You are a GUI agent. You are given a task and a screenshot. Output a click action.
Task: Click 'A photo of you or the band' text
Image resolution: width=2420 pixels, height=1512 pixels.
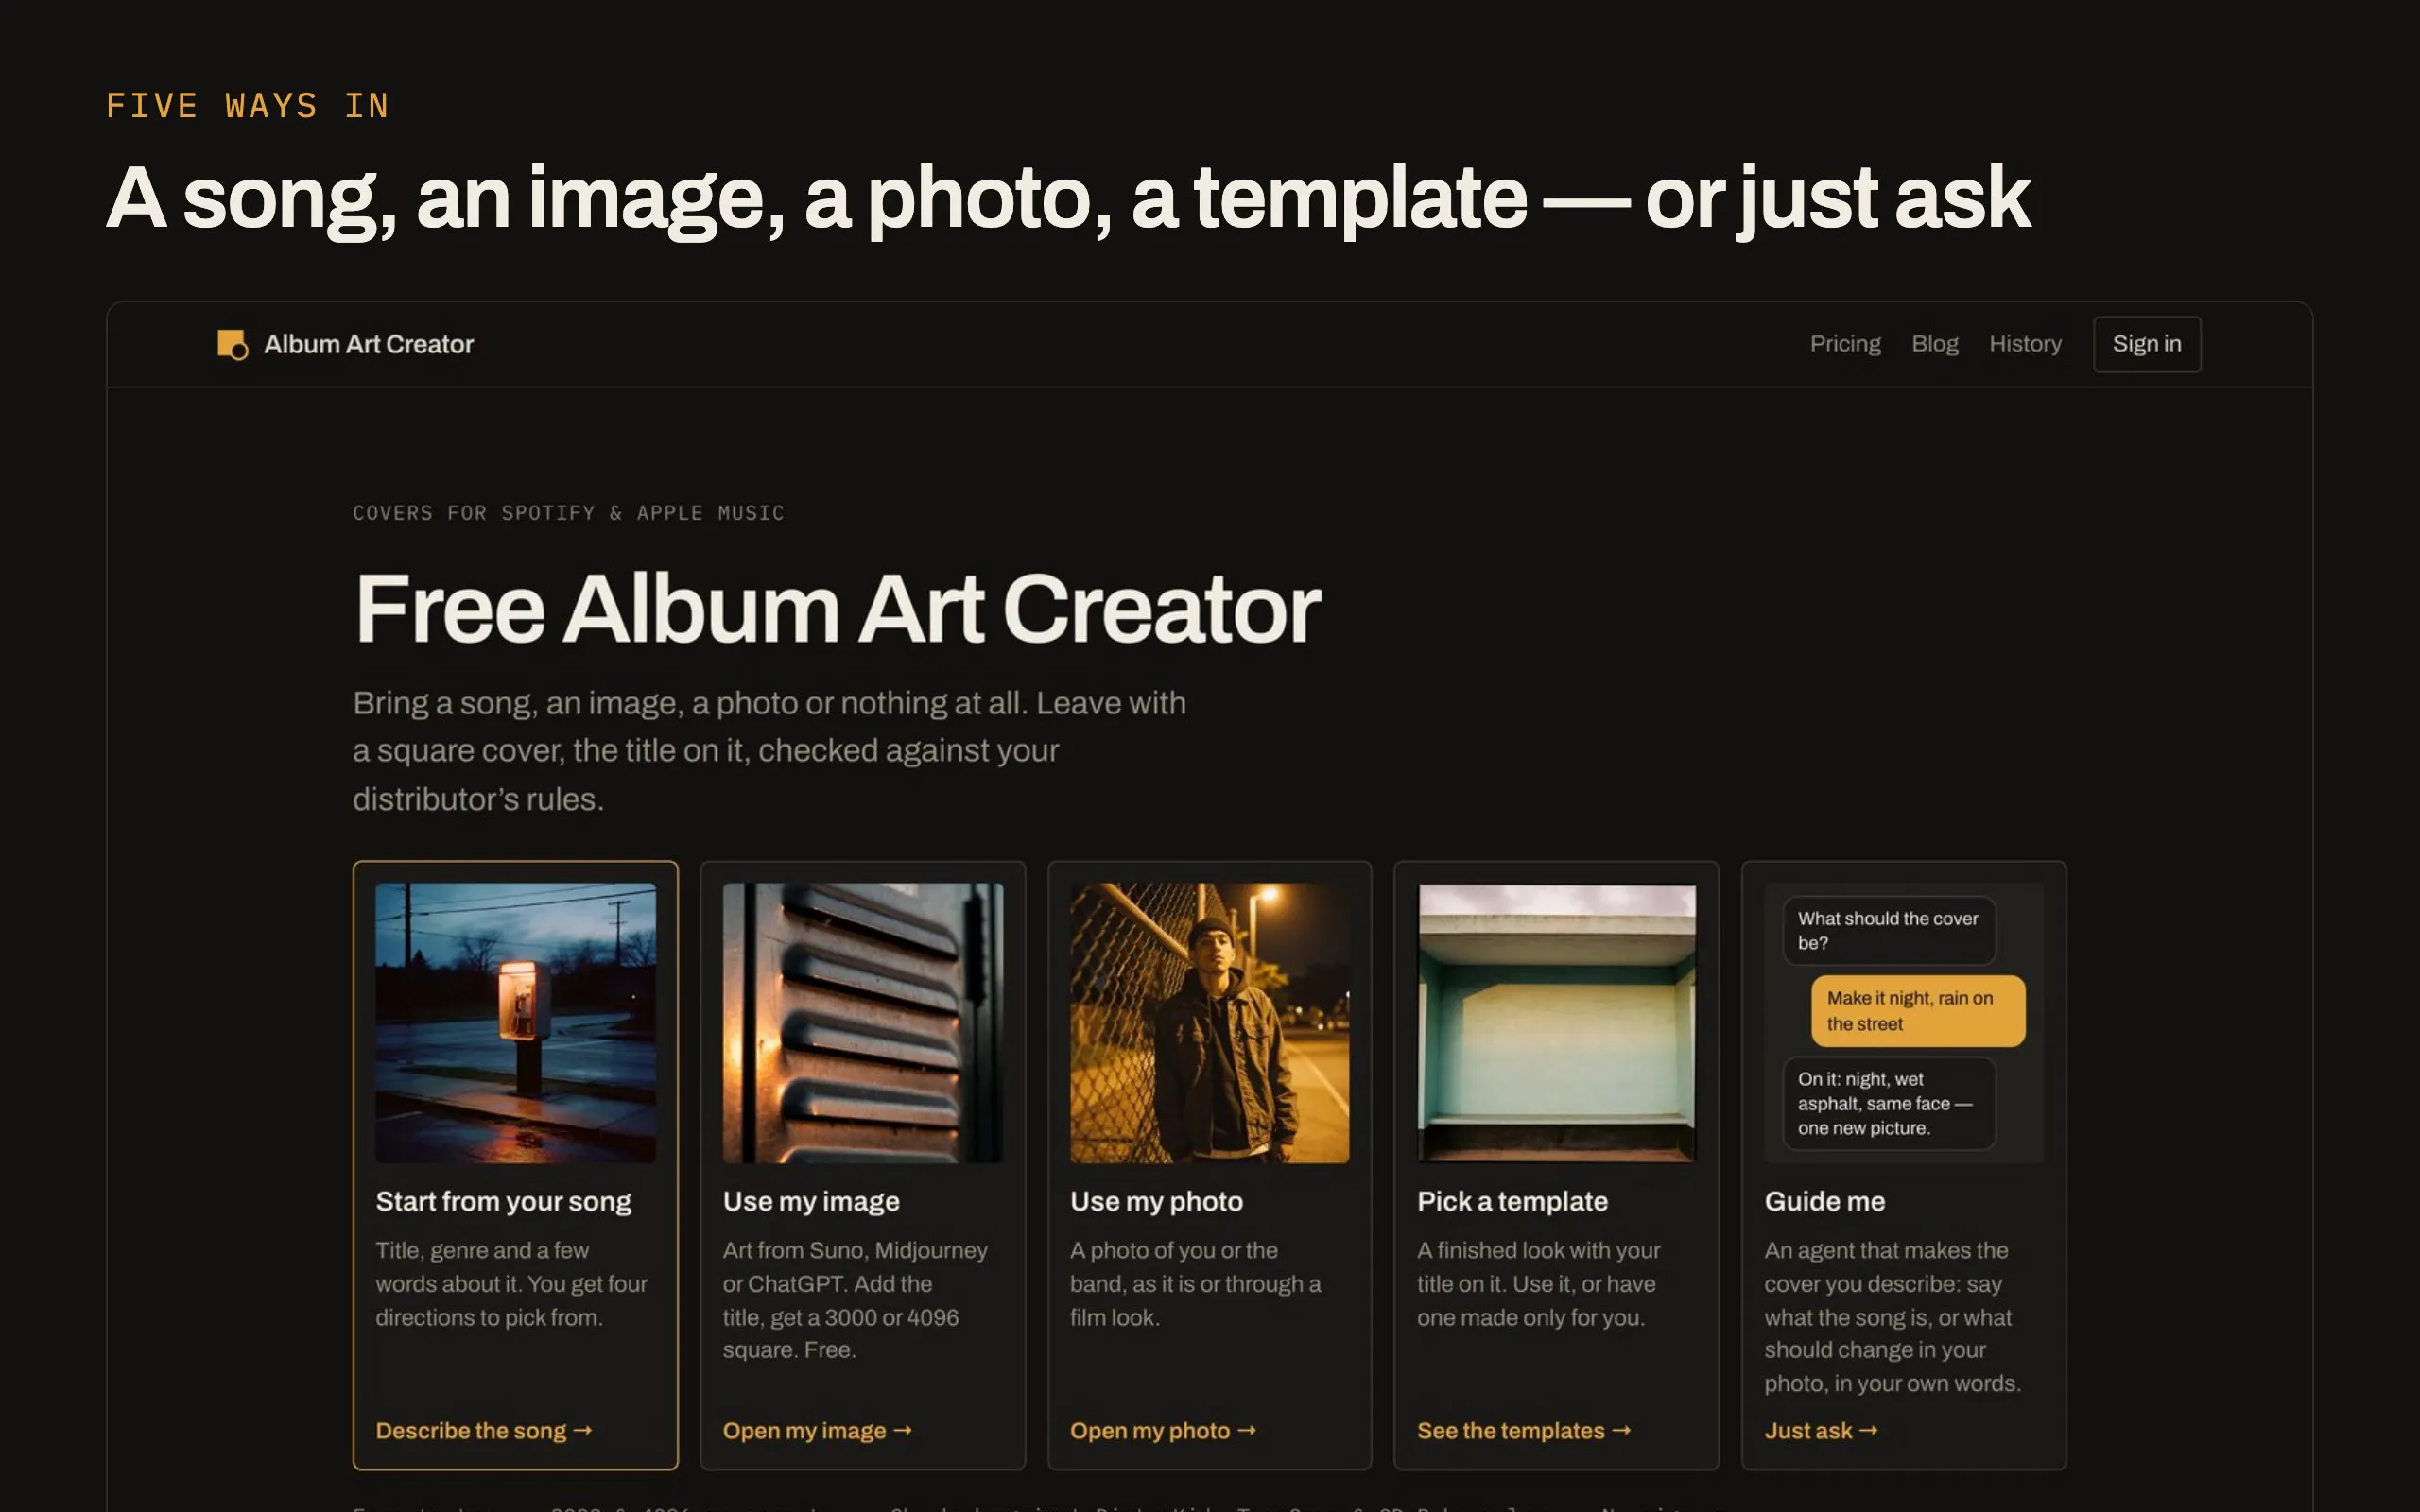click(x=1195, y=1283)
